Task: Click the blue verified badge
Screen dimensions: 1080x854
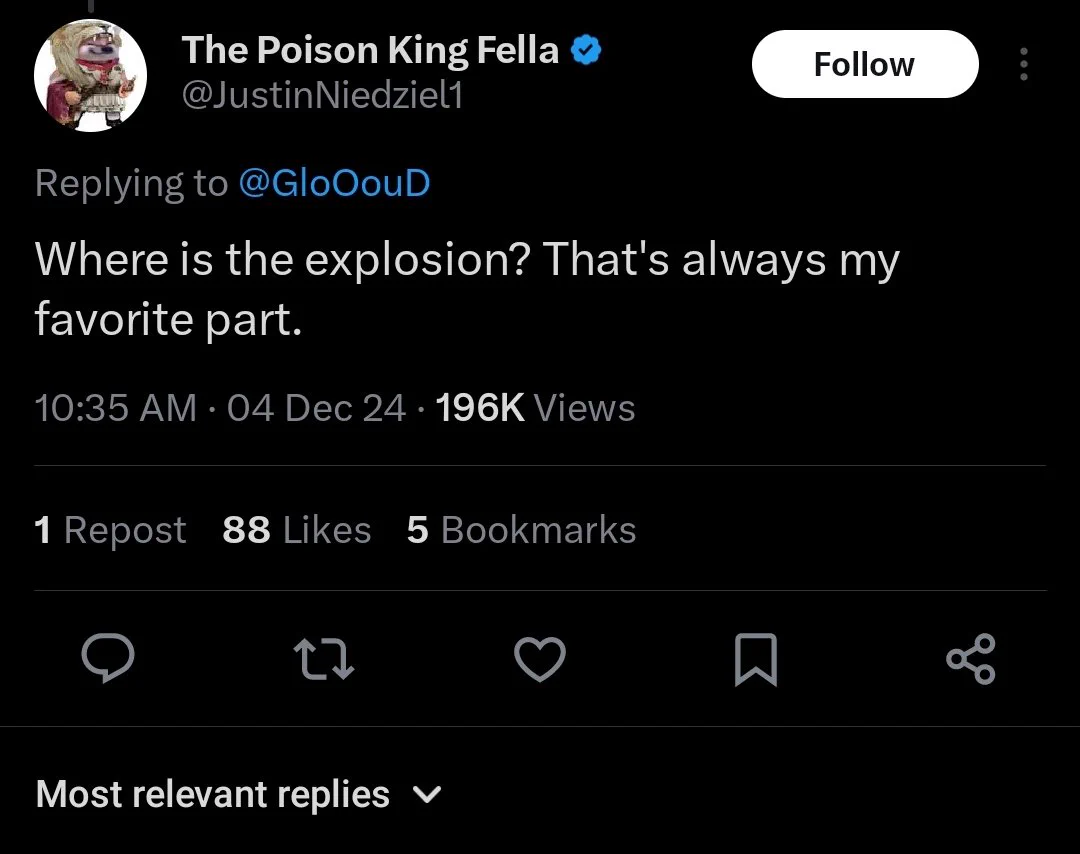Action: (586, 50)
